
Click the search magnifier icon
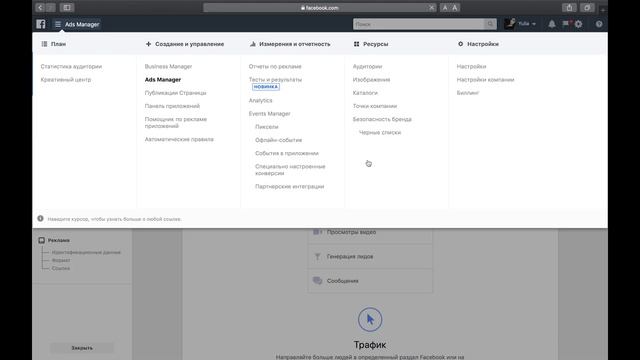(490, 24)
